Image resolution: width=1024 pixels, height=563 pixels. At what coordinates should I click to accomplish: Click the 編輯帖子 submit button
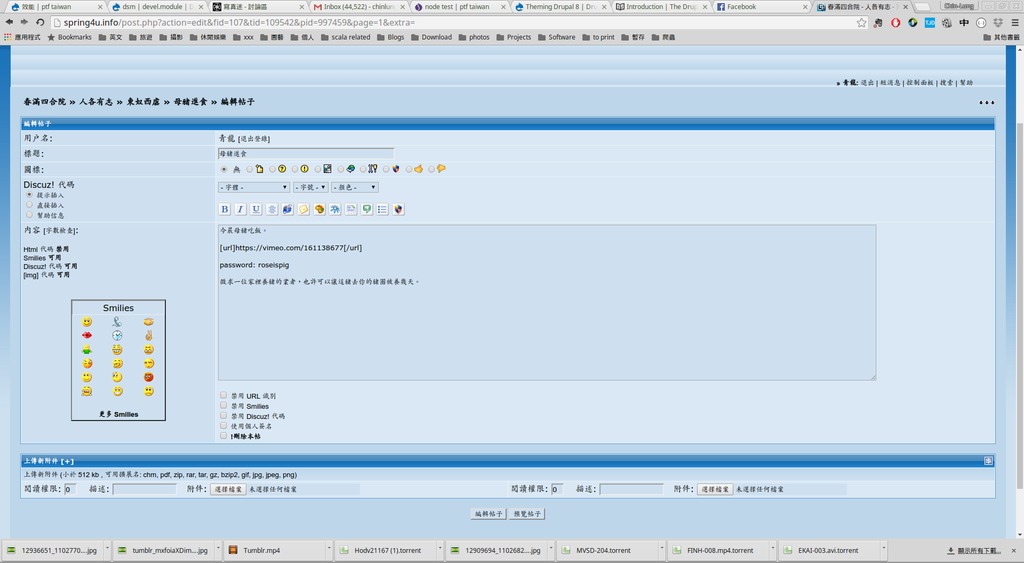[x=488, y=514]
